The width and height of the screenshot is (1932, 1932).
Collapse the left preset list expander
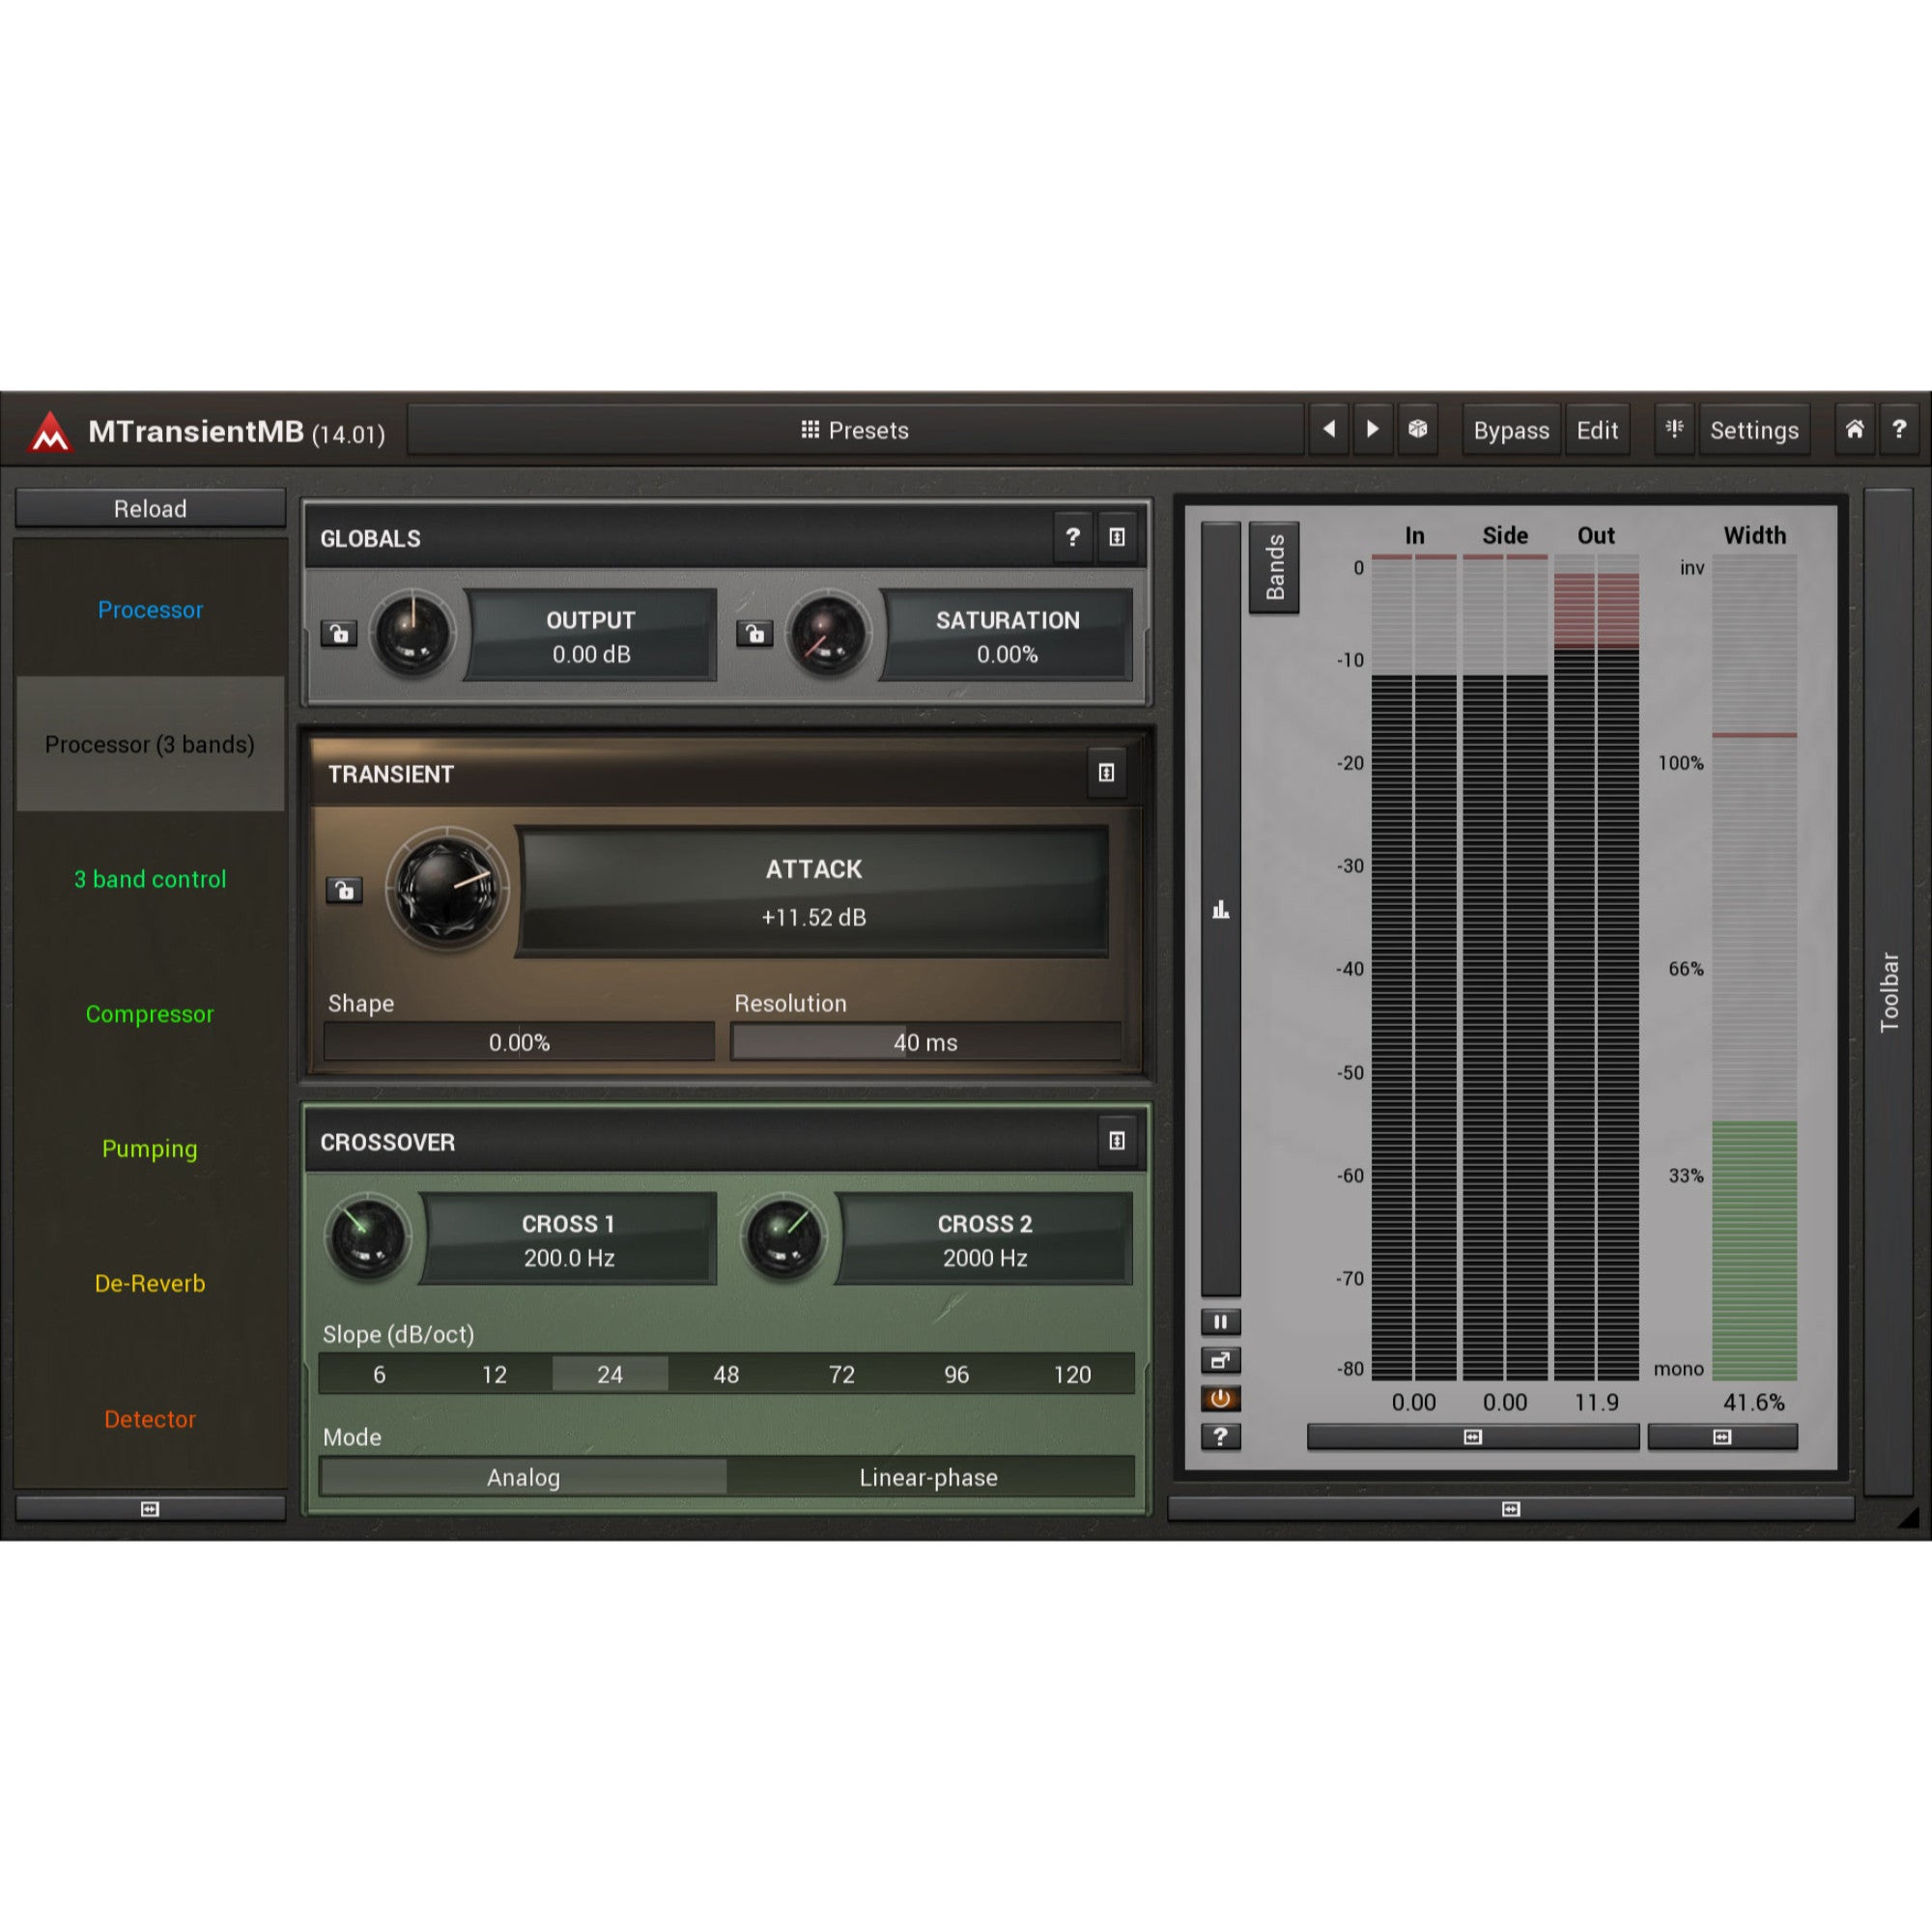[150, 1508]
